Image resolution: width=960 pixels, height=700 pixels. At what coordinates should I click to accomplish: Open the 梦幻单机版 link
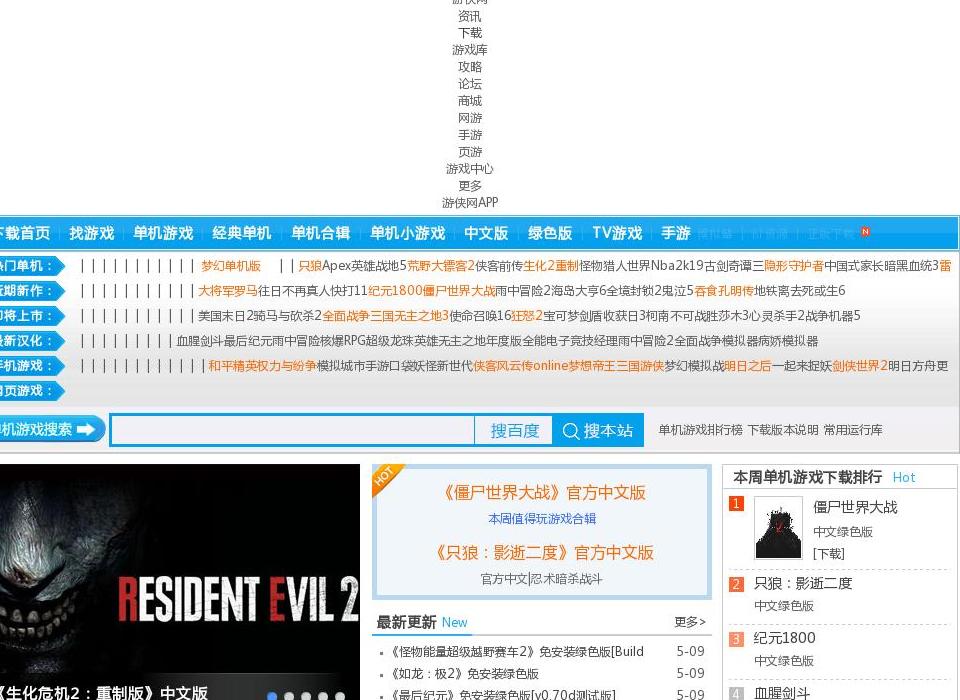[231, 266]
